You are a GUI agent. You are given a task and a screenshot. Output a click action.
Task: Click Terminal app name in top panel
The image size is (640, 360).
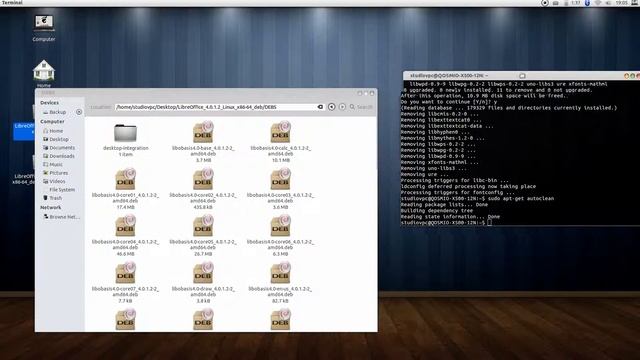(12, 3)
